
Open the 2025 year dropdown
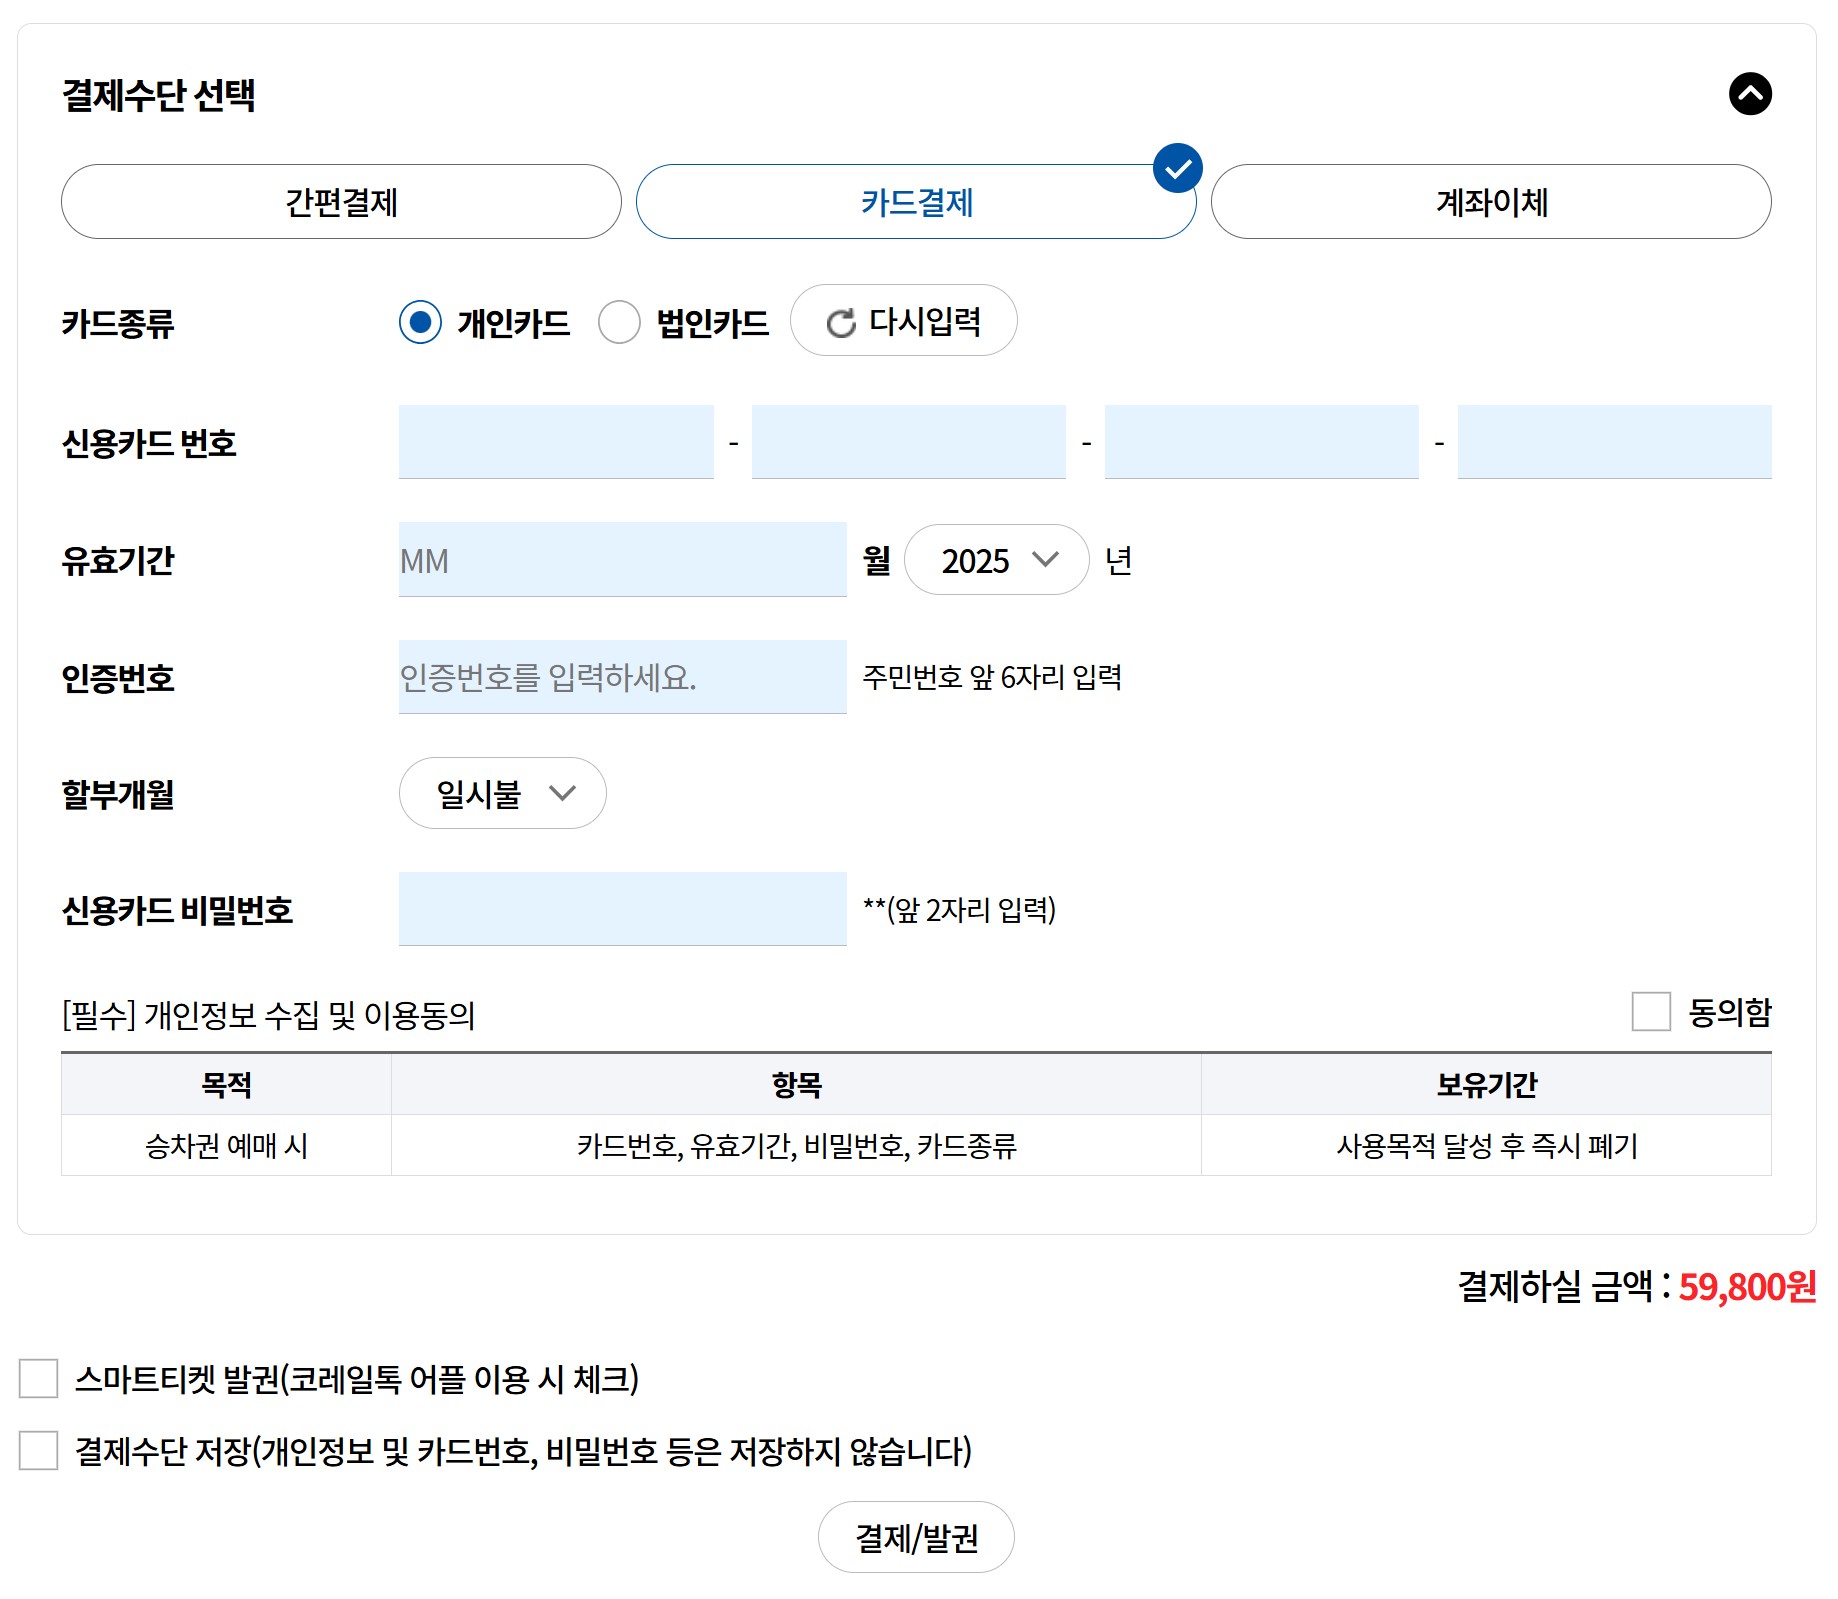click(x=996, y=561)
